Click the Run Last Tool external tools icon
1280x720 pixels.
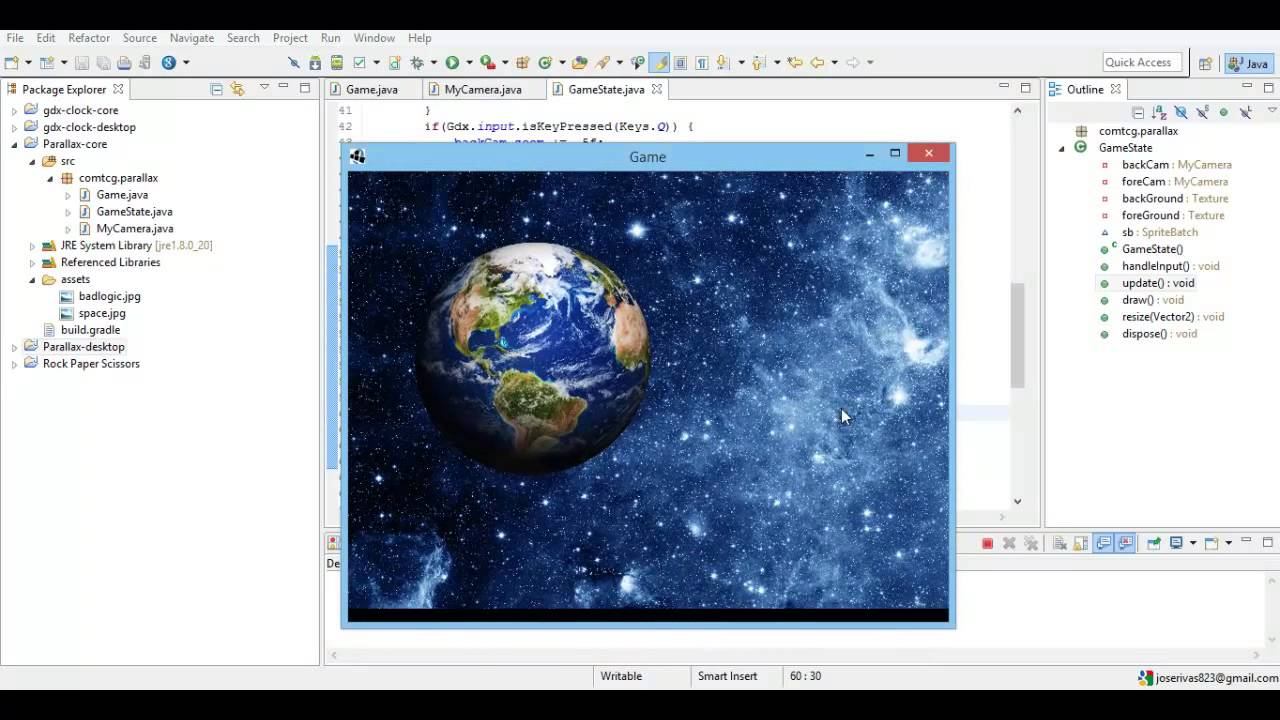click(487, 62)
